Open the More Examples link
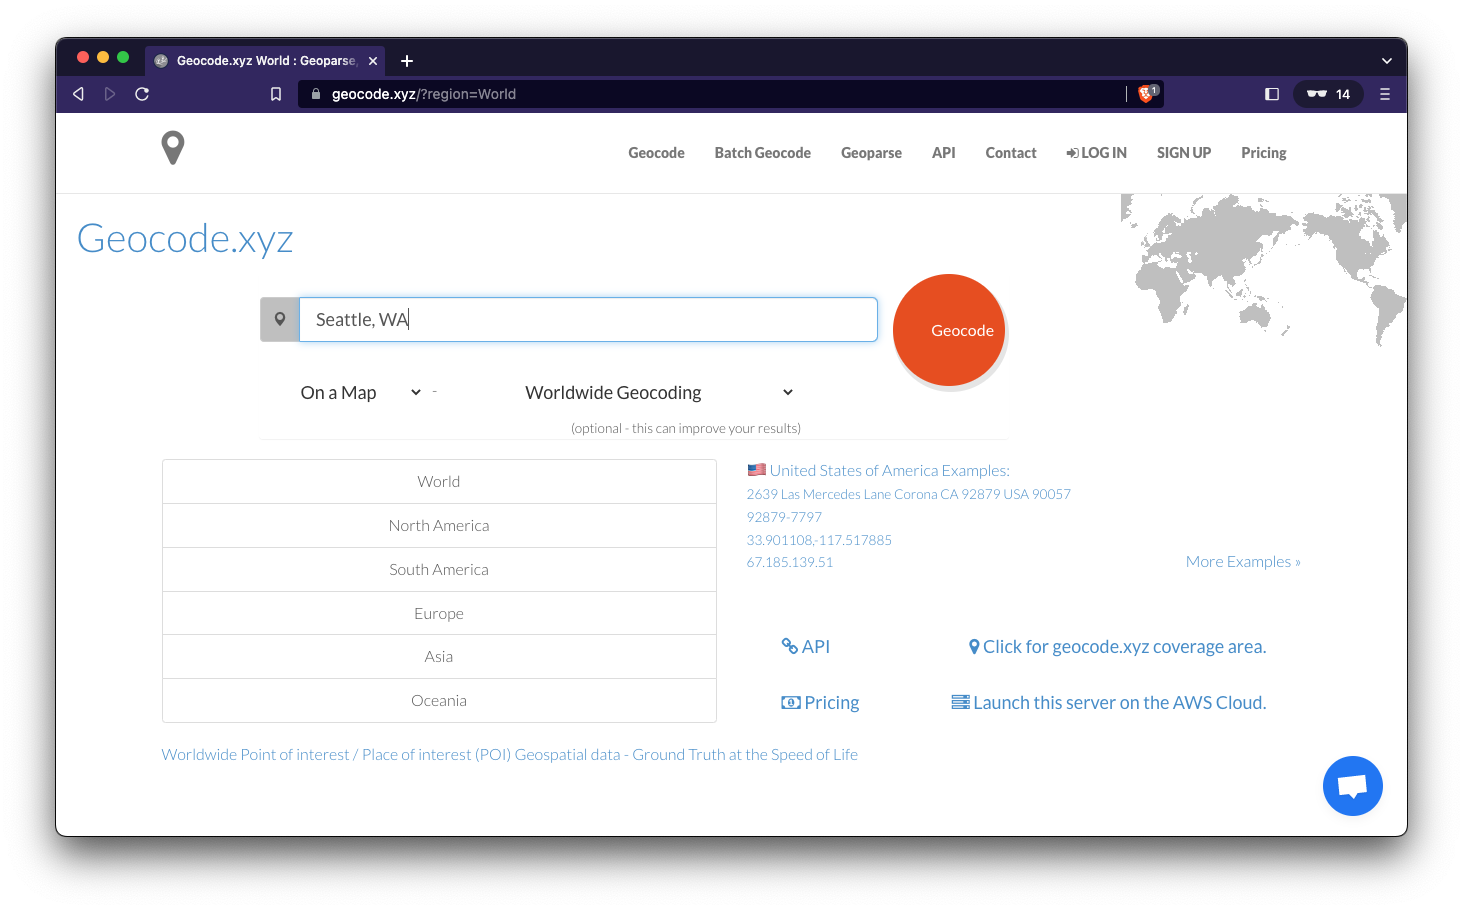 [x=1242, y=562]
